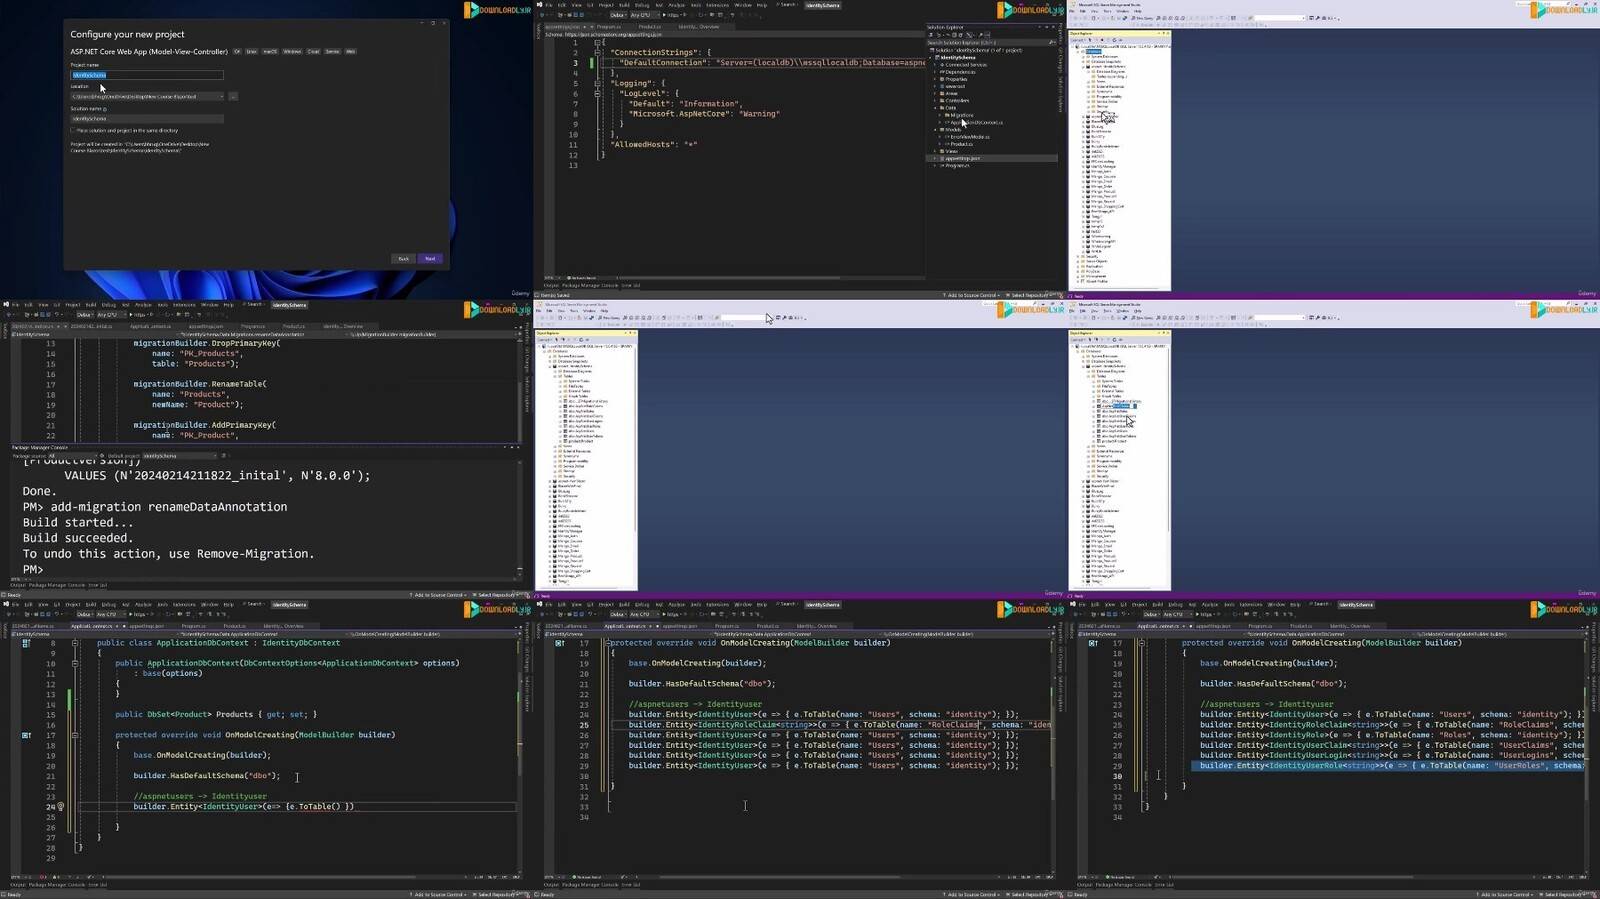Click the info icon beside Solution name label
Viewport: 1600px width, 899px height.
pos(105,109)
